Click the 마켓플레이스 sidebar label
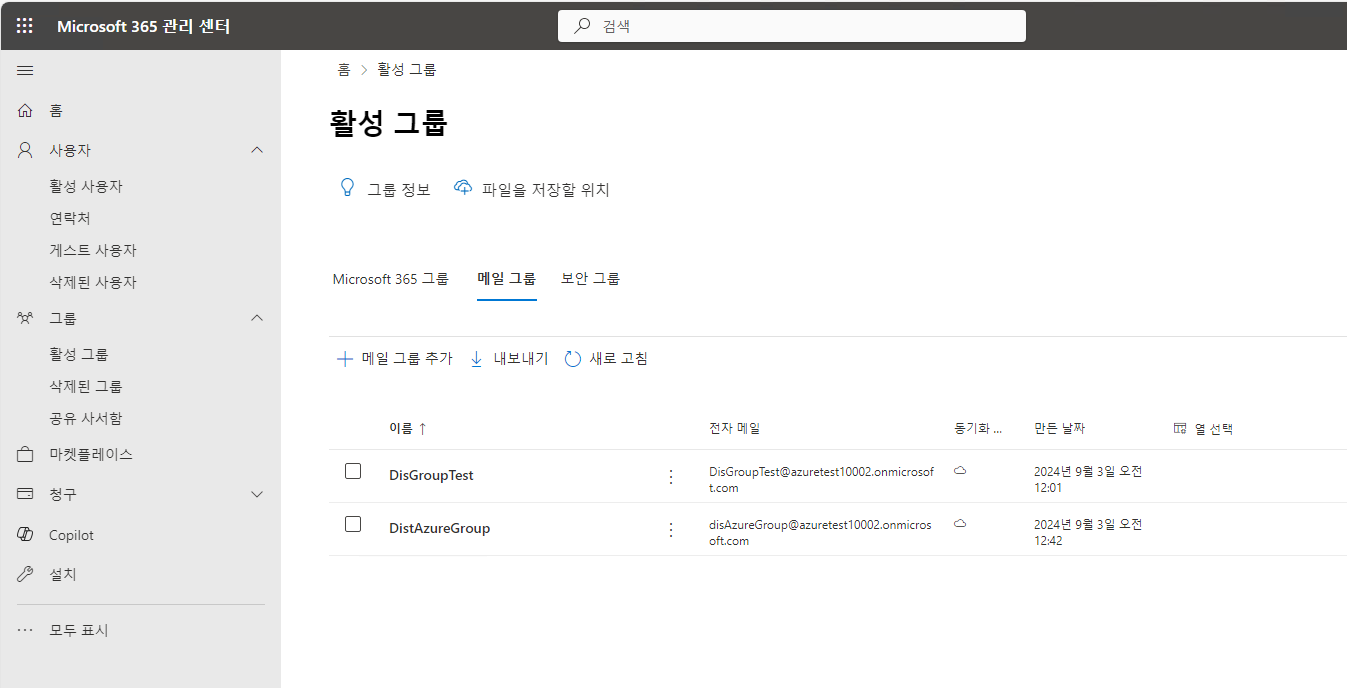Image resolution: width=1347 pixels, height=688 pixels. (91, 454)
